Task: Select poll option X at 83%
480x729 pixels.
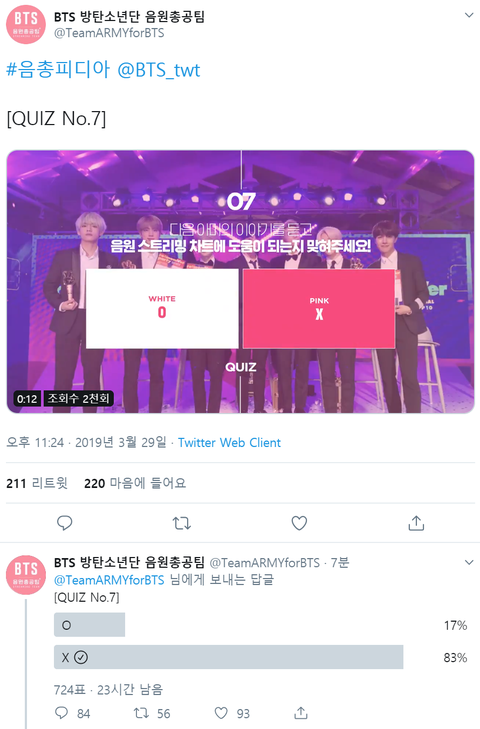Action: click(x=260, y=657)
